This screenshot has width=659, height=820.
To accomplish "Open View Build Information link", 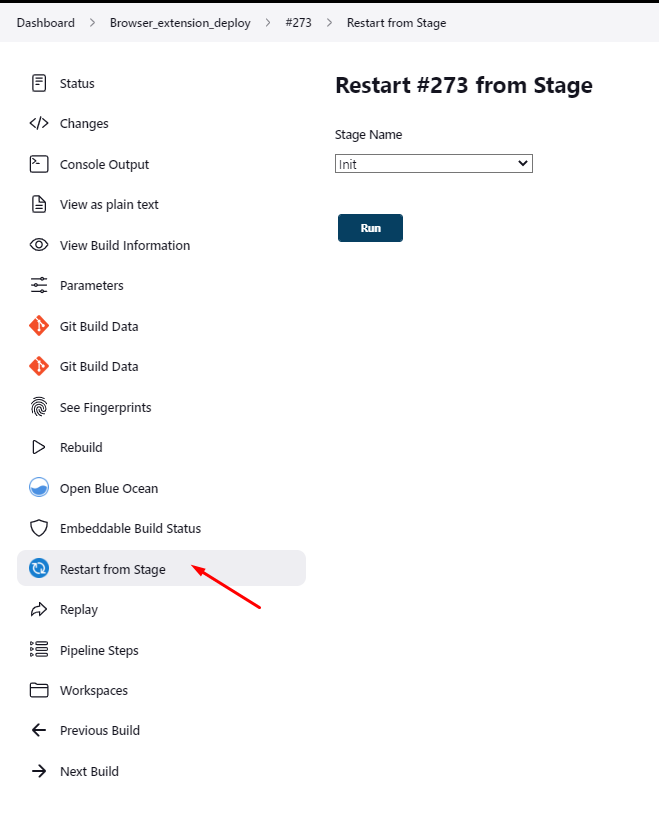I will pyautogui.click(x=125, y=245).
